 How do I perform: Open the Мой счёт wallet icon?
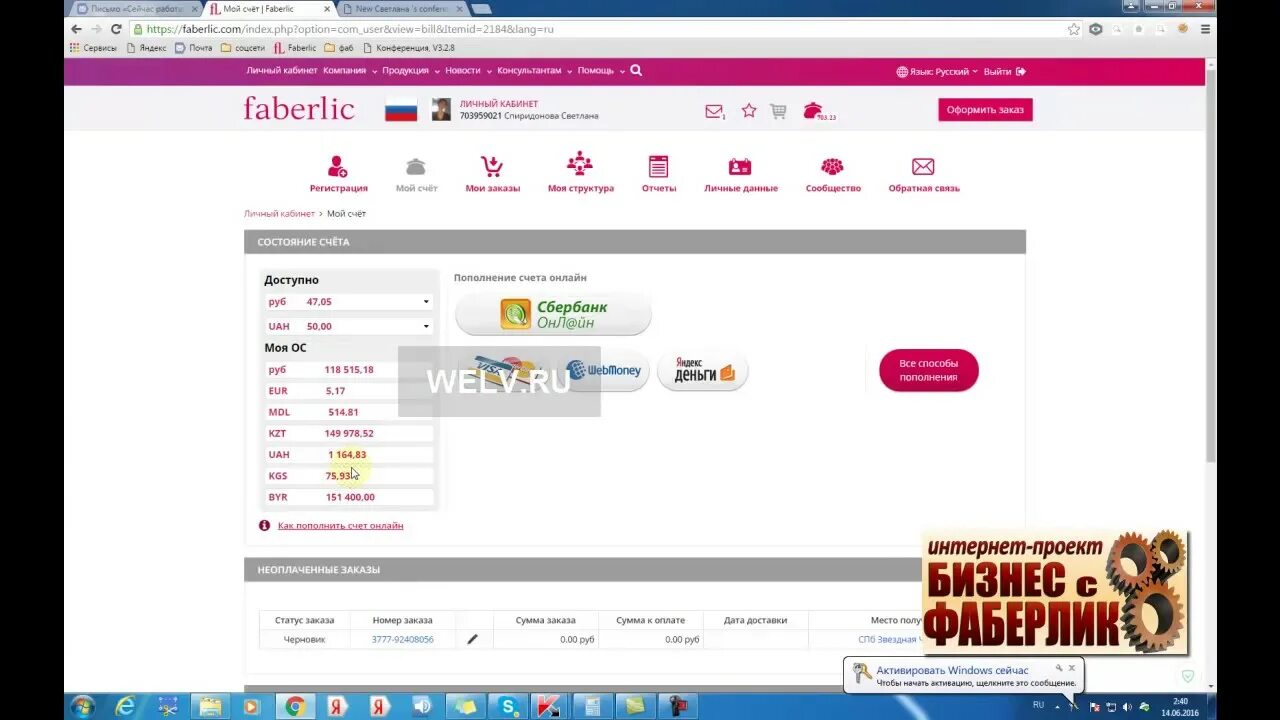tap(416, 166)
